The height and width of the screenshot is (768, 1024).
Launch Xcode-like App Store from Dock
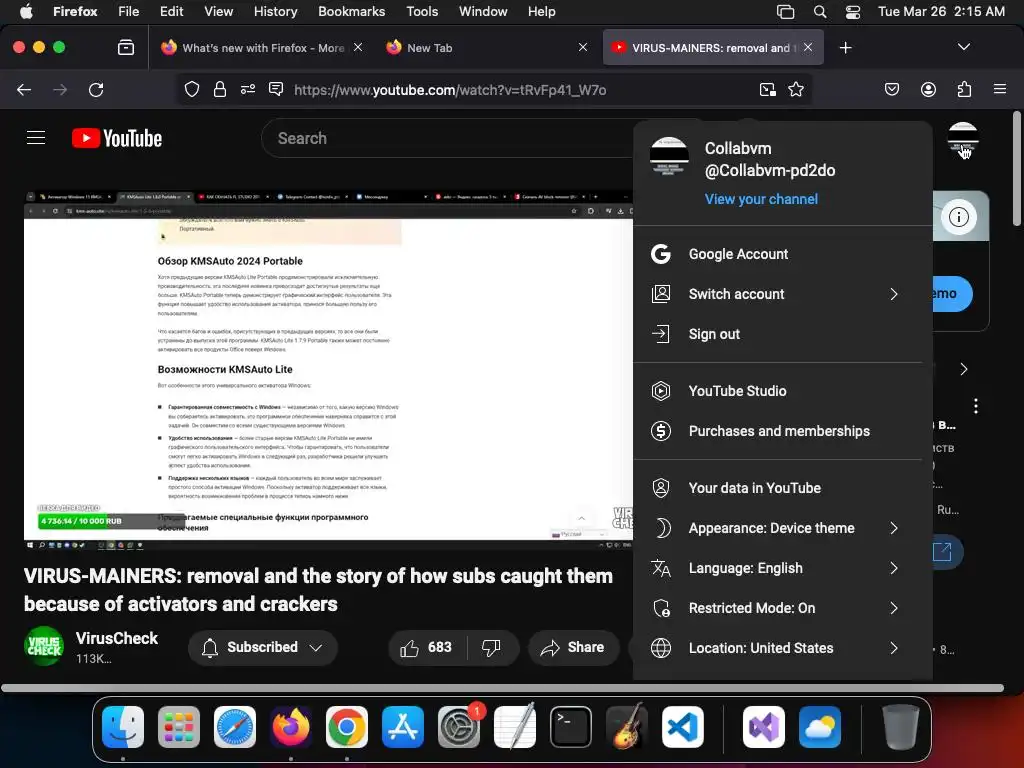coord(402,727)
